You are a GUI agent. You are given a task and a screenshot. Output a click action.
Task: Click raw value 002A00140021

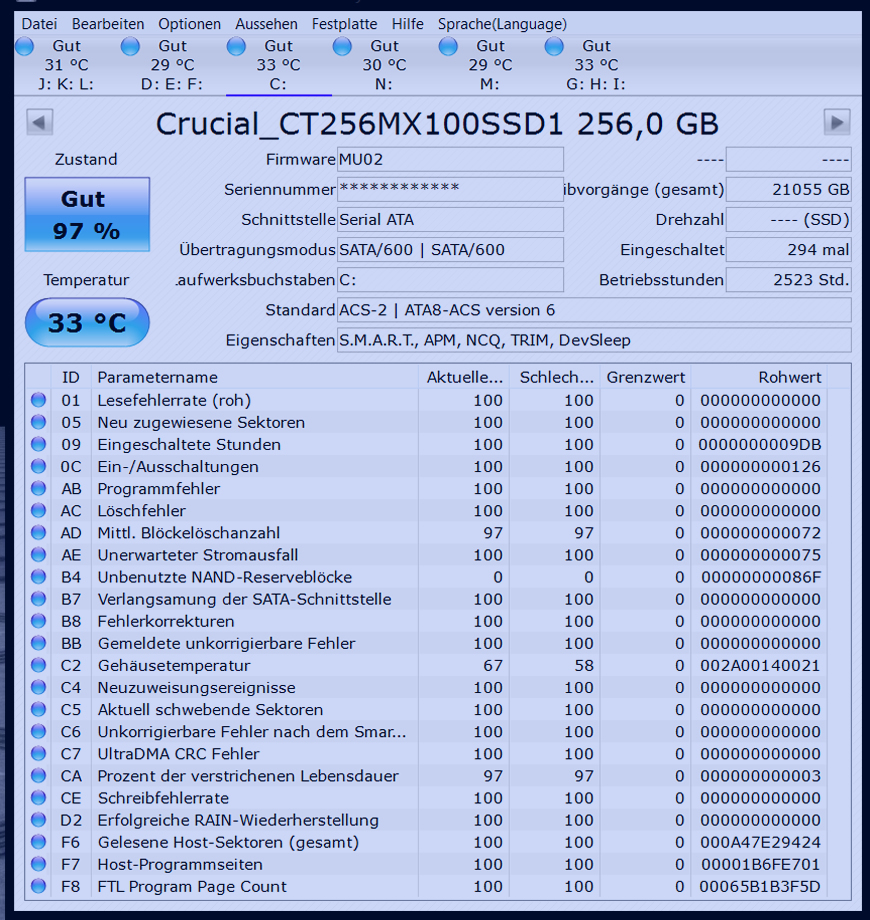click(x=760, y=665)
